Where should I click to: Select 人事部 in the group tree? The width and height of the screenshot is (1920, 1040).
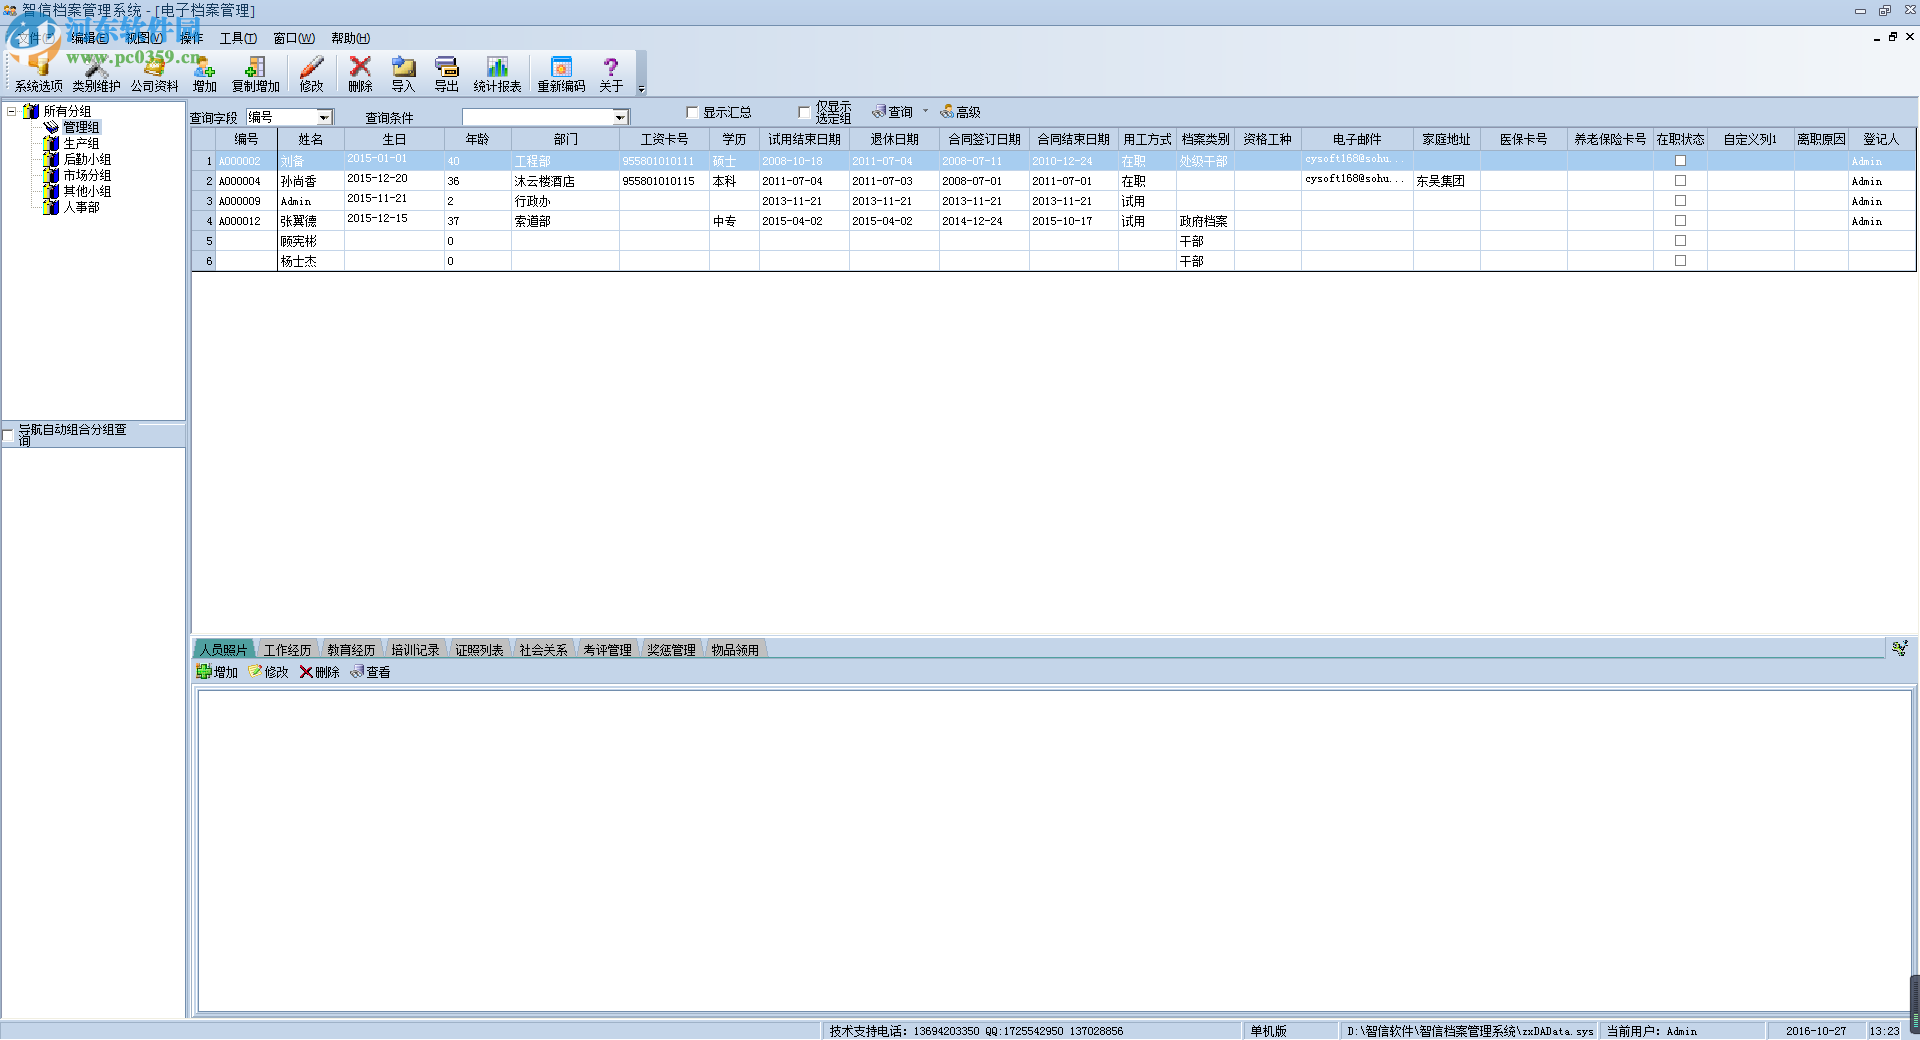[81, 207]
